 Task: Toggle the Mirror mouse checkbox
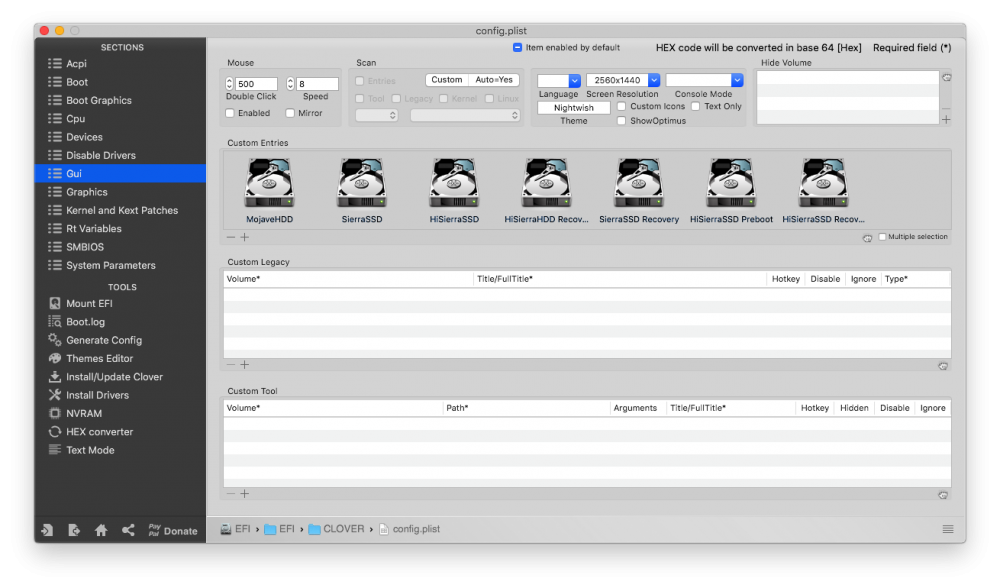(290, 113)
